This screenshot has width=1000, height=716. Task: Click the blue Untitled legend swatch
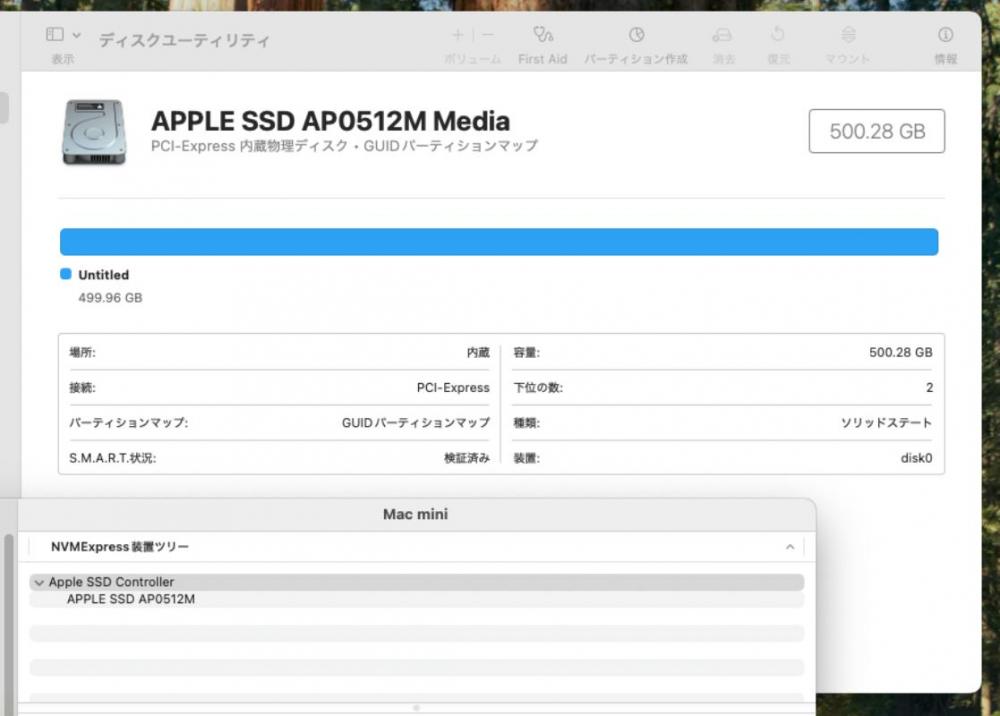tap(66, 274)
